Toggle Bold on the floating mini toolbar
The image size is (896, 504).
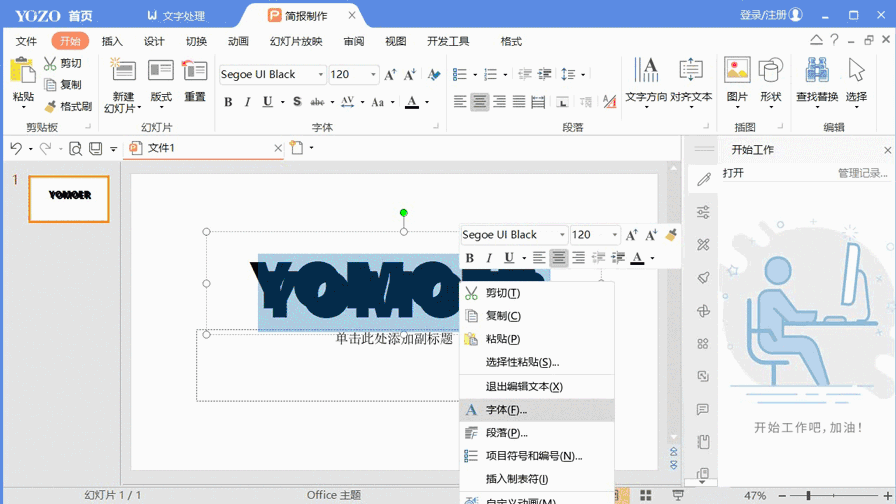point(470,258)
